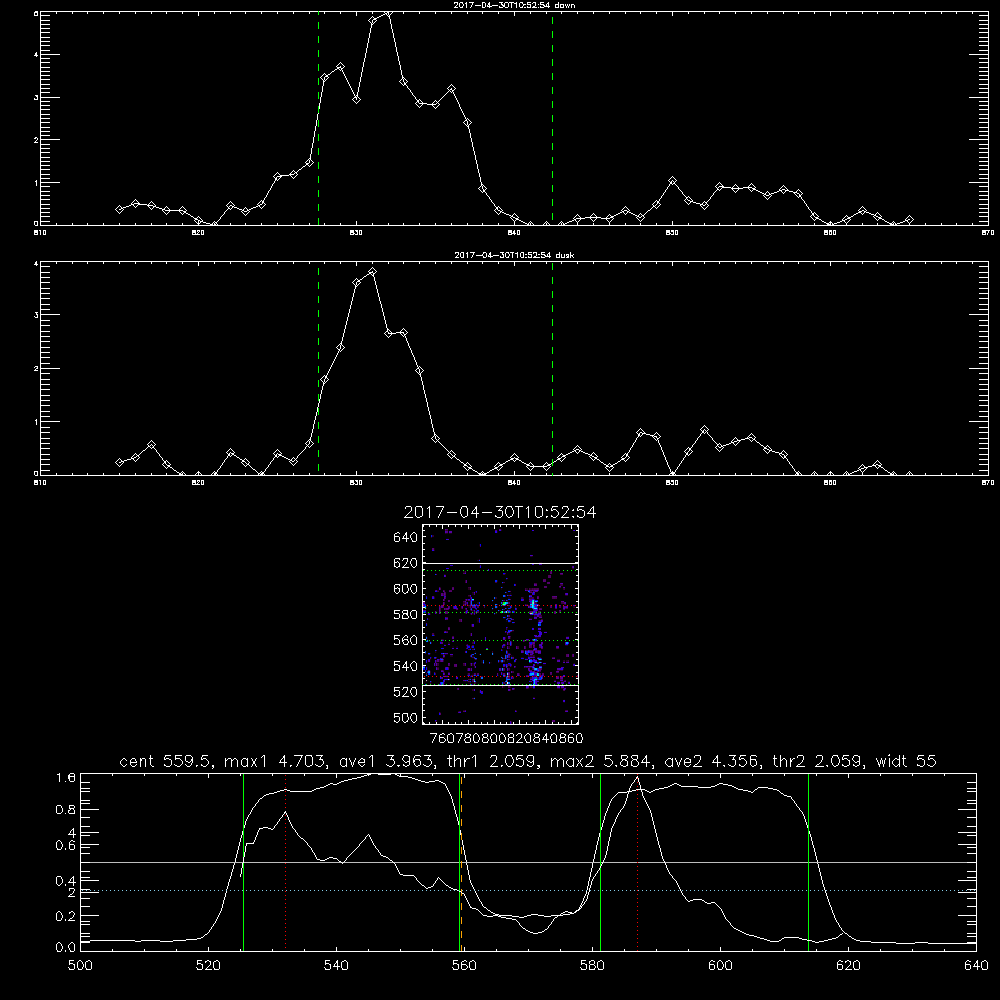Image resolution: width=1000 pixels, height=1000 pixels.
Task: Click the '2017-04-30T10:52:54 dusk' plot title
Action: click(514, 255)
